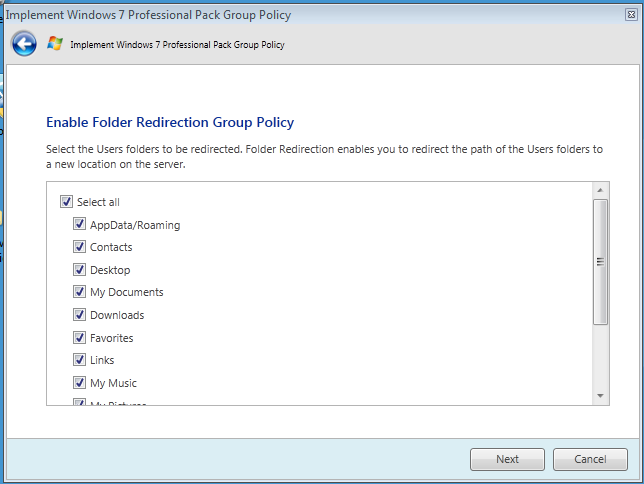The image size is (644, 484).
Task: Toggle the Links folder checkbox
Action: (x=80, y=360)
